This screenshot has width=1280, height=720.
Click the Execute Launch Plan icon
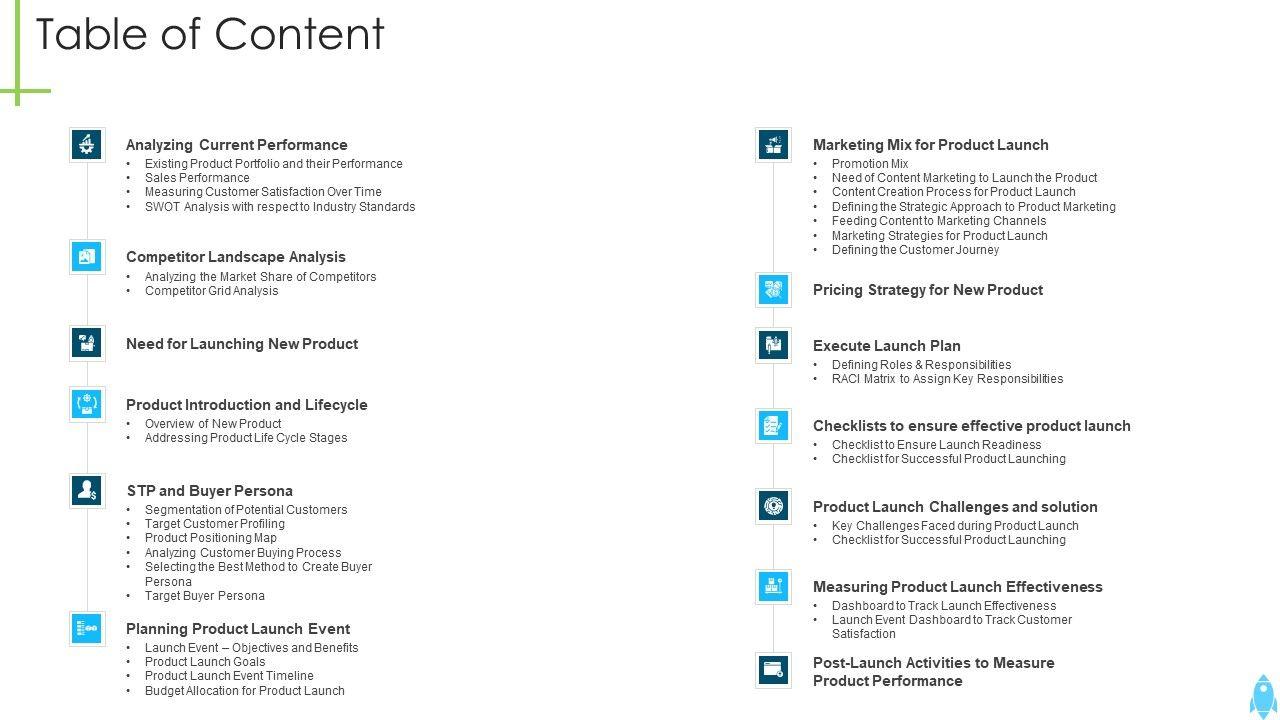(x=773, y=345)
